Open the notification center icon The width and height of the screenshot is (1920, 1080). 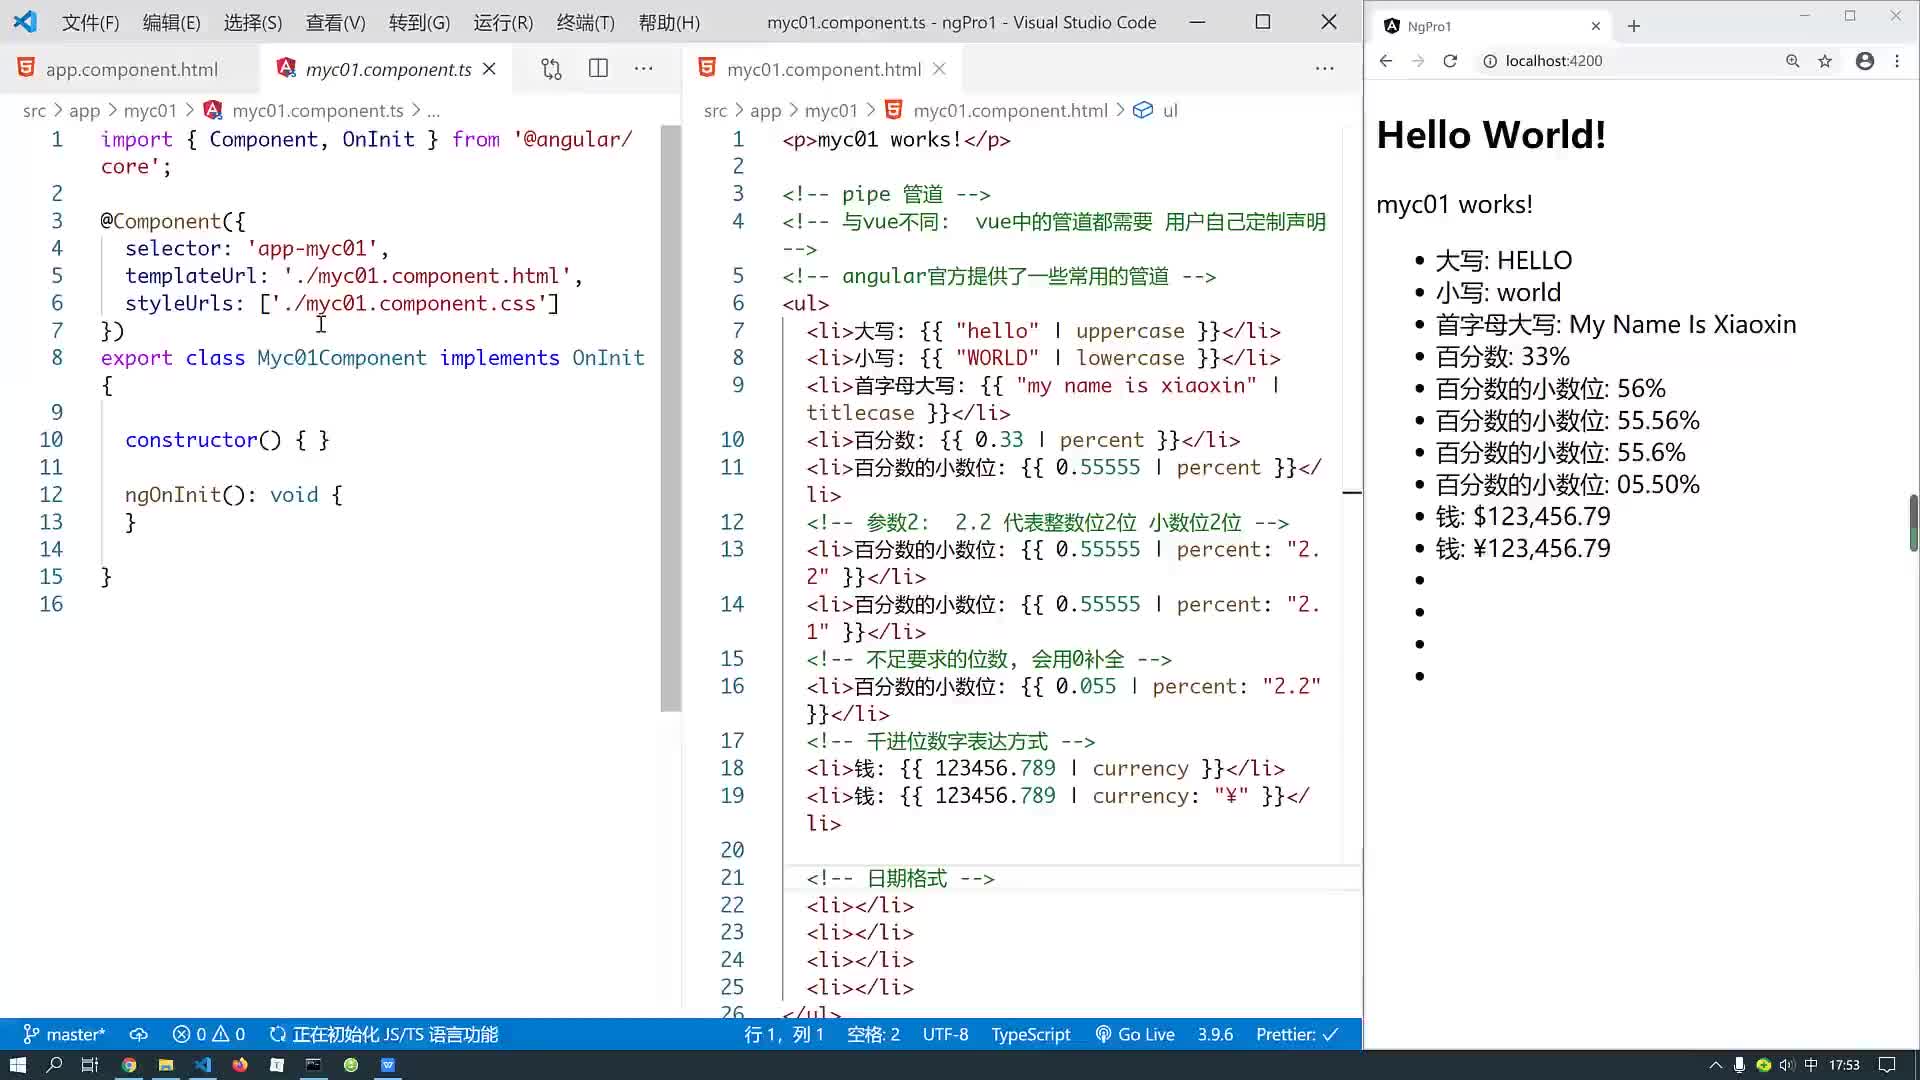point(1887,1065)
